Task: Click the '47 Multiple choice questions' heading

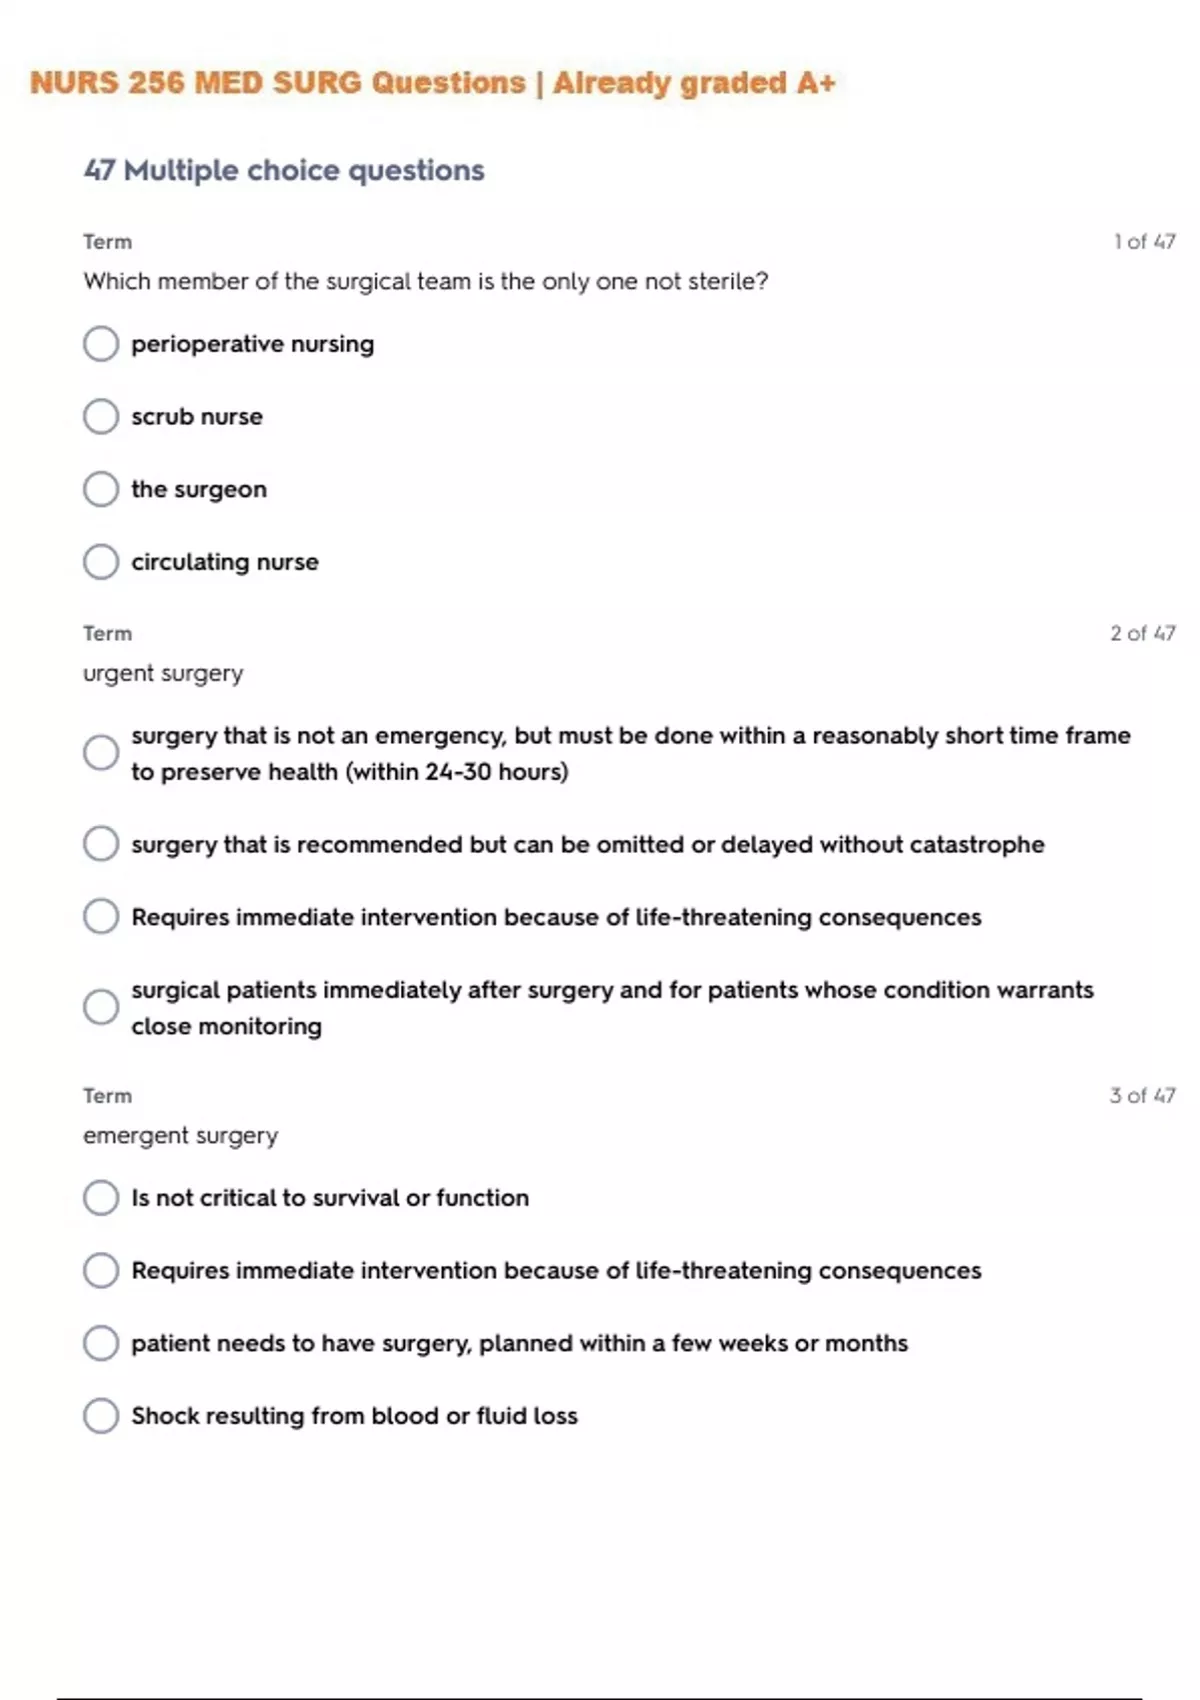Action: point(284,171)
